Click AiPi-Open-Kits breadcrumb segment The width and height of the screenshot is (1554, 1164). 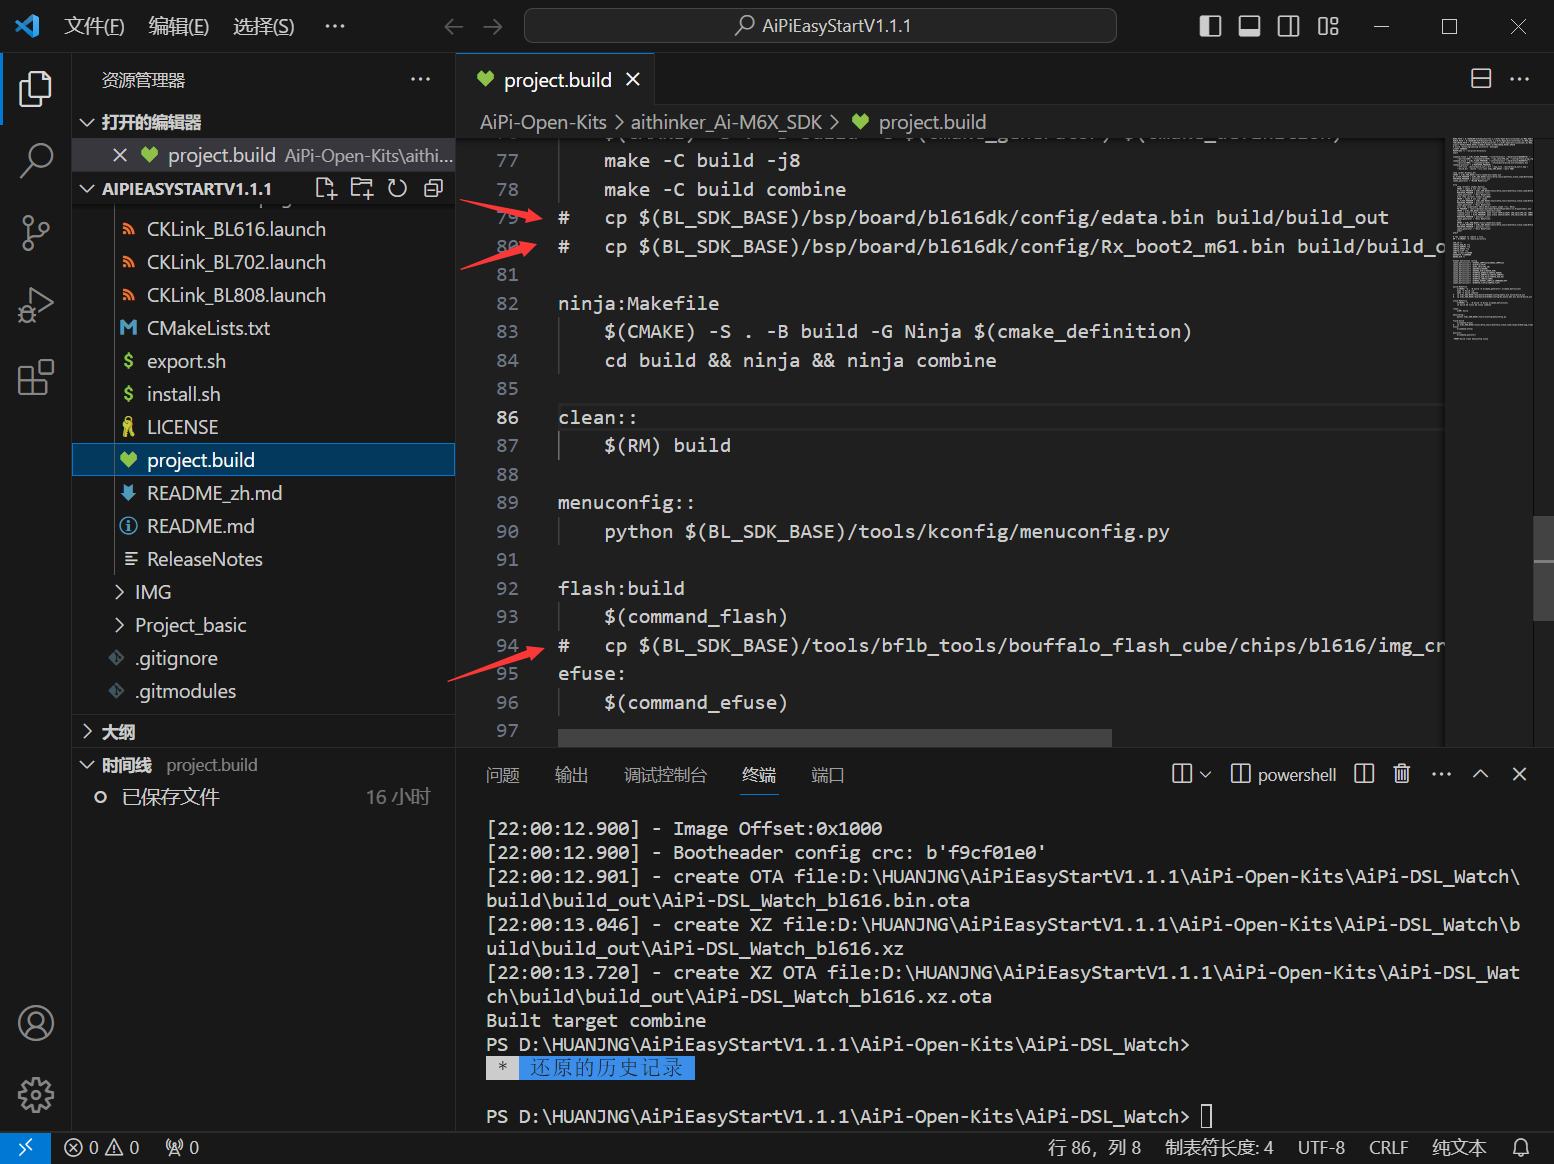click(x=543, y=122)
